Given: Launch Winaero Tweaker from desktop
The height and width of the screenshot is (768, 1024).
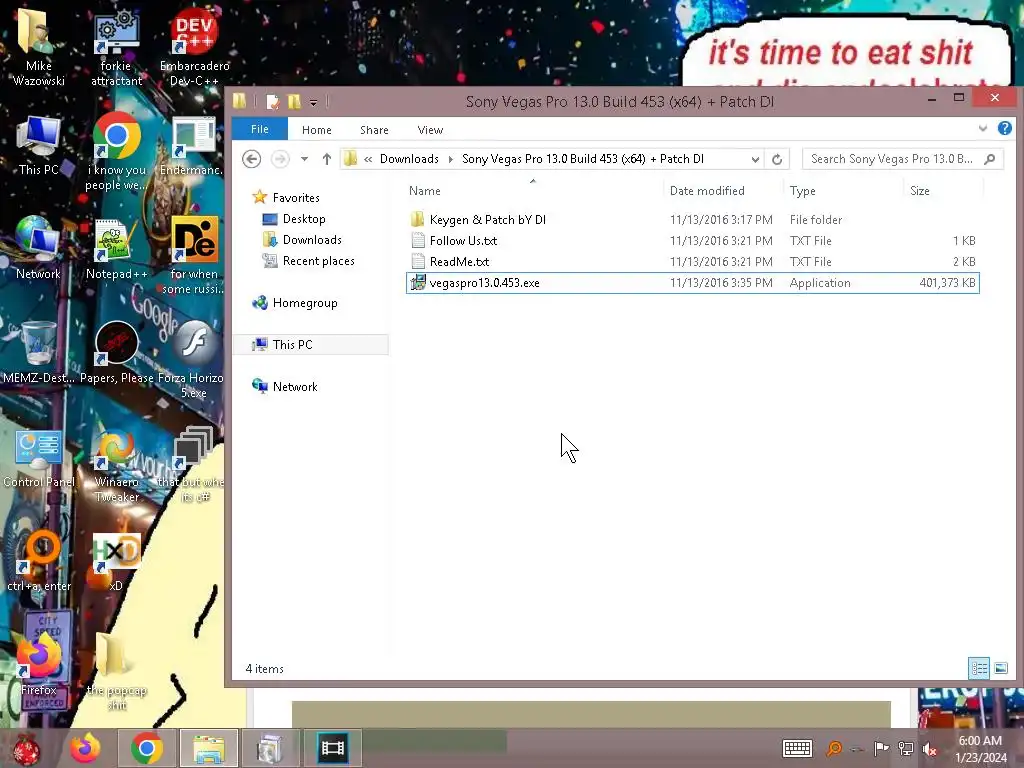Looking at the screenshot, I should coord(116,464).
